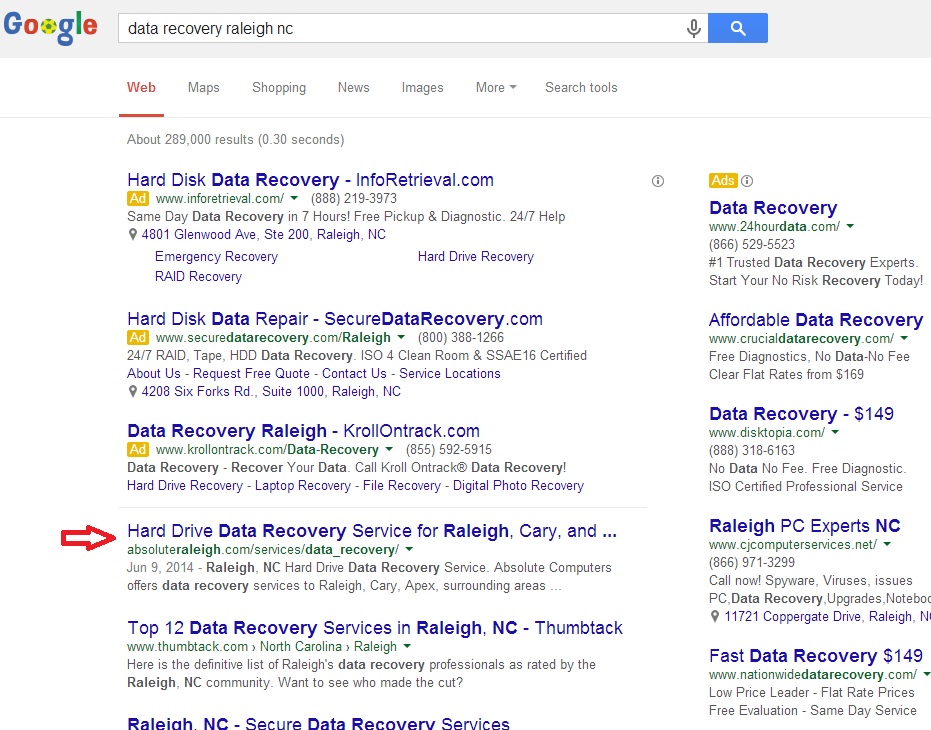Open info icon beside InfoRetrieval ad
This screenshot has height=730, width=931.
(658, 181)
